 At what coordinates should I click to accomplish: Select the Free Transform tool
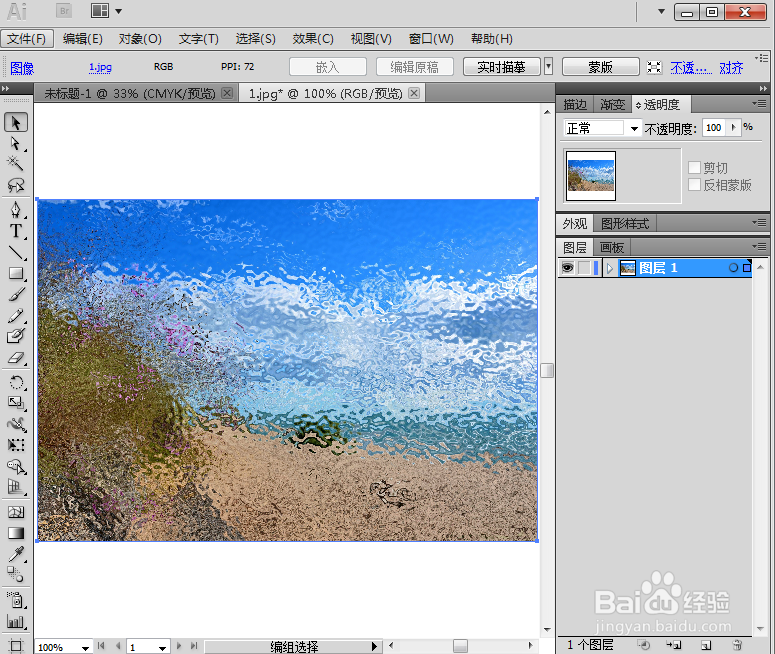(x=16, y=445)
